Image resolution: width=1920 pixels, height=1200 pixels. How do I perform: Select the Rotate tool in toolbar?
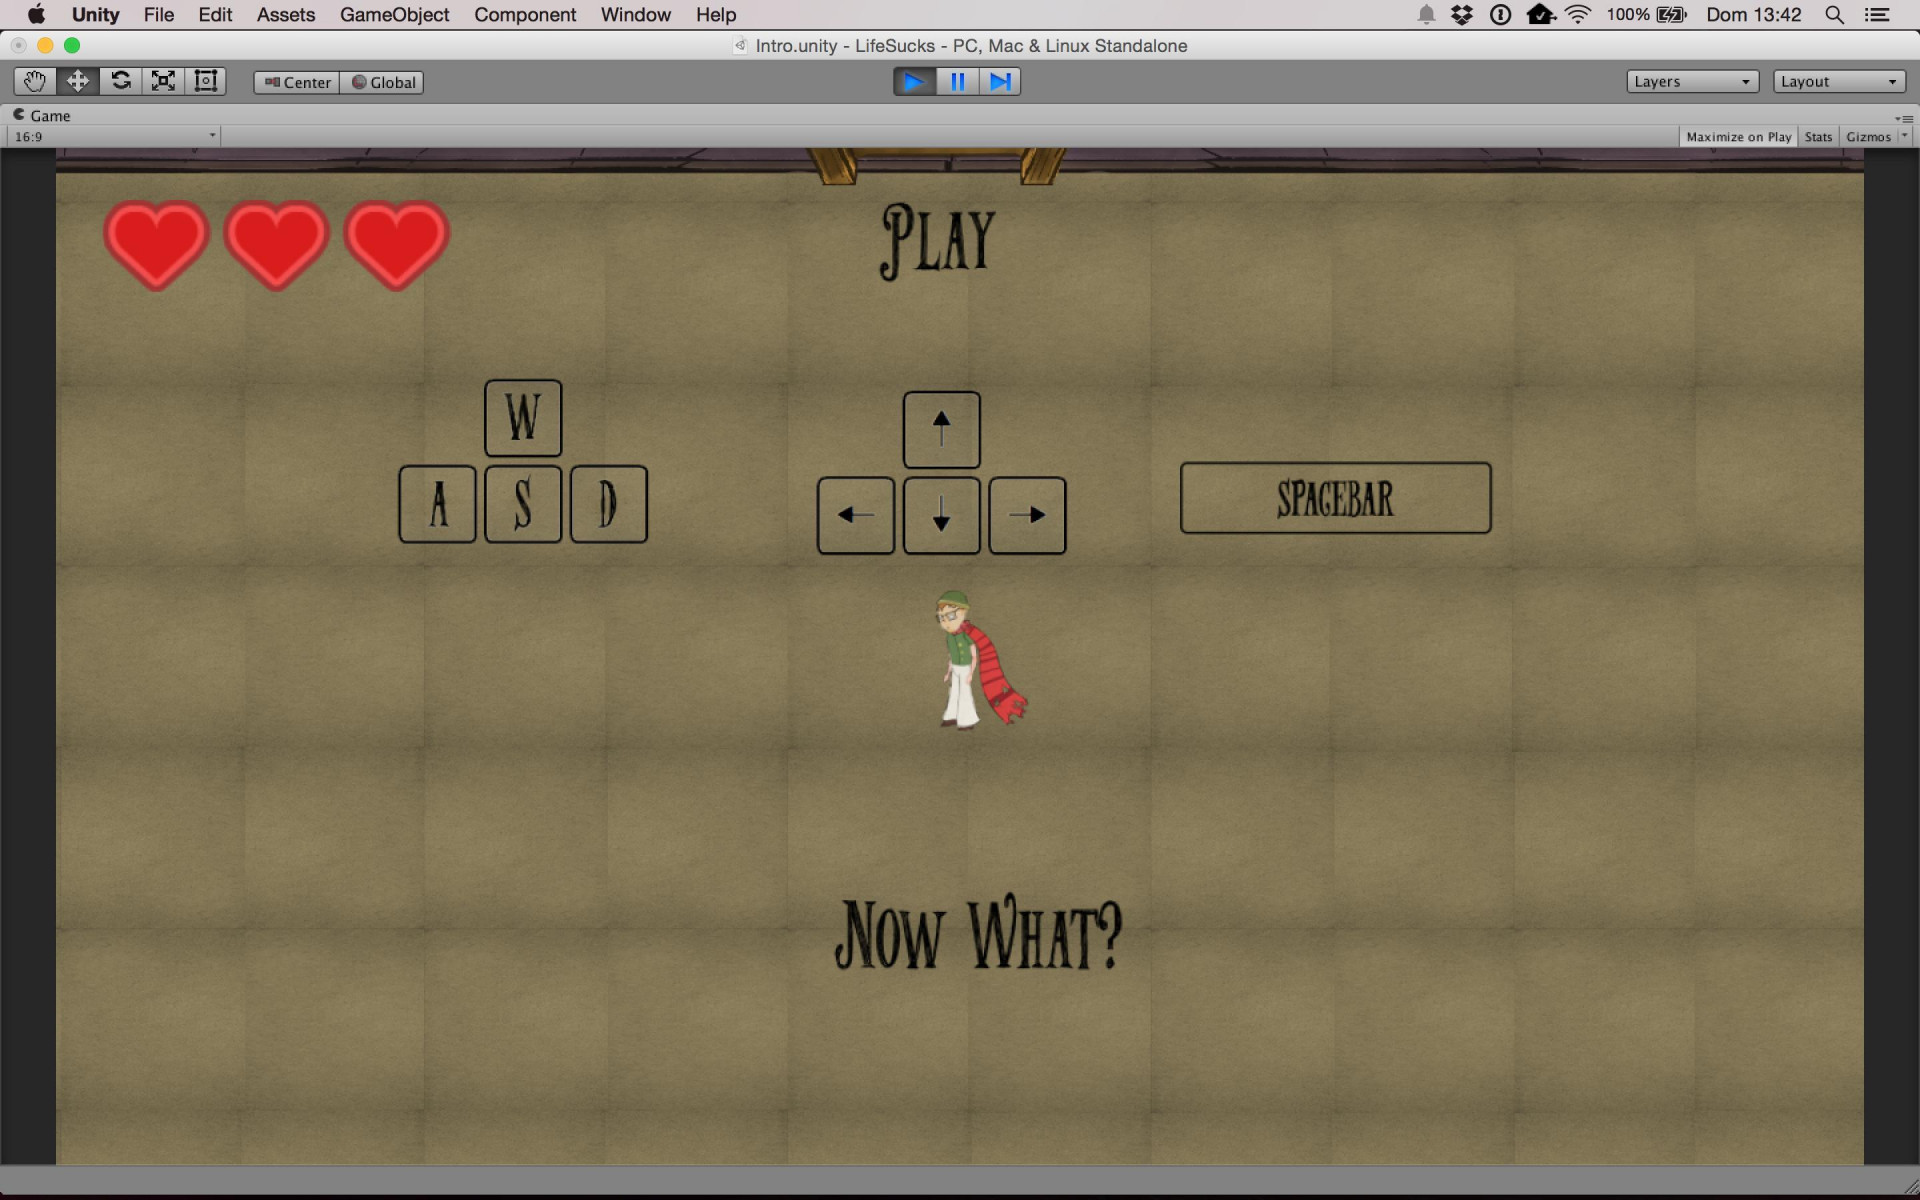click(x=121, y=81)
